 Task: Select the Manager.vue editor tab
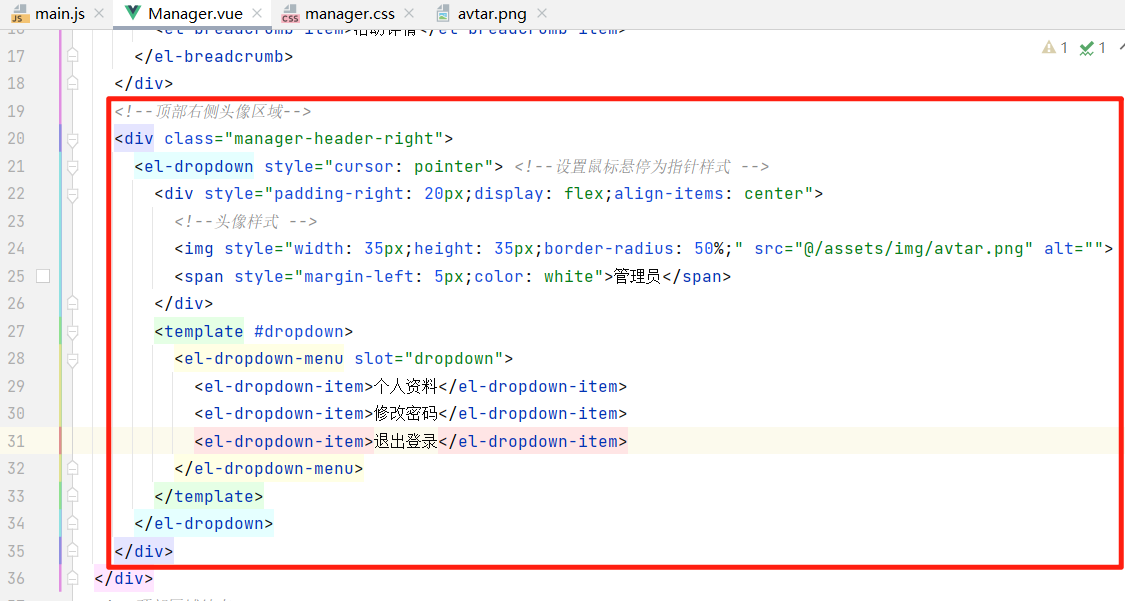(x=195, y=14)
